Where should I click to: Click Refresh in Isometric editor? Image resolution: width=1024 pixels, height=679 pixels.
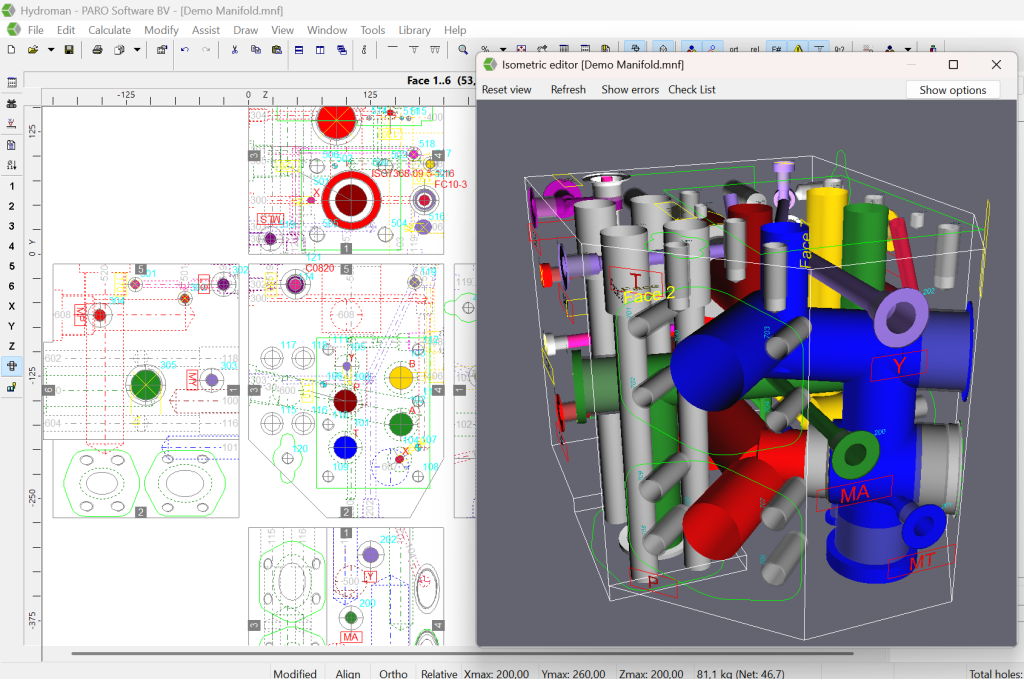click(568, 89)
